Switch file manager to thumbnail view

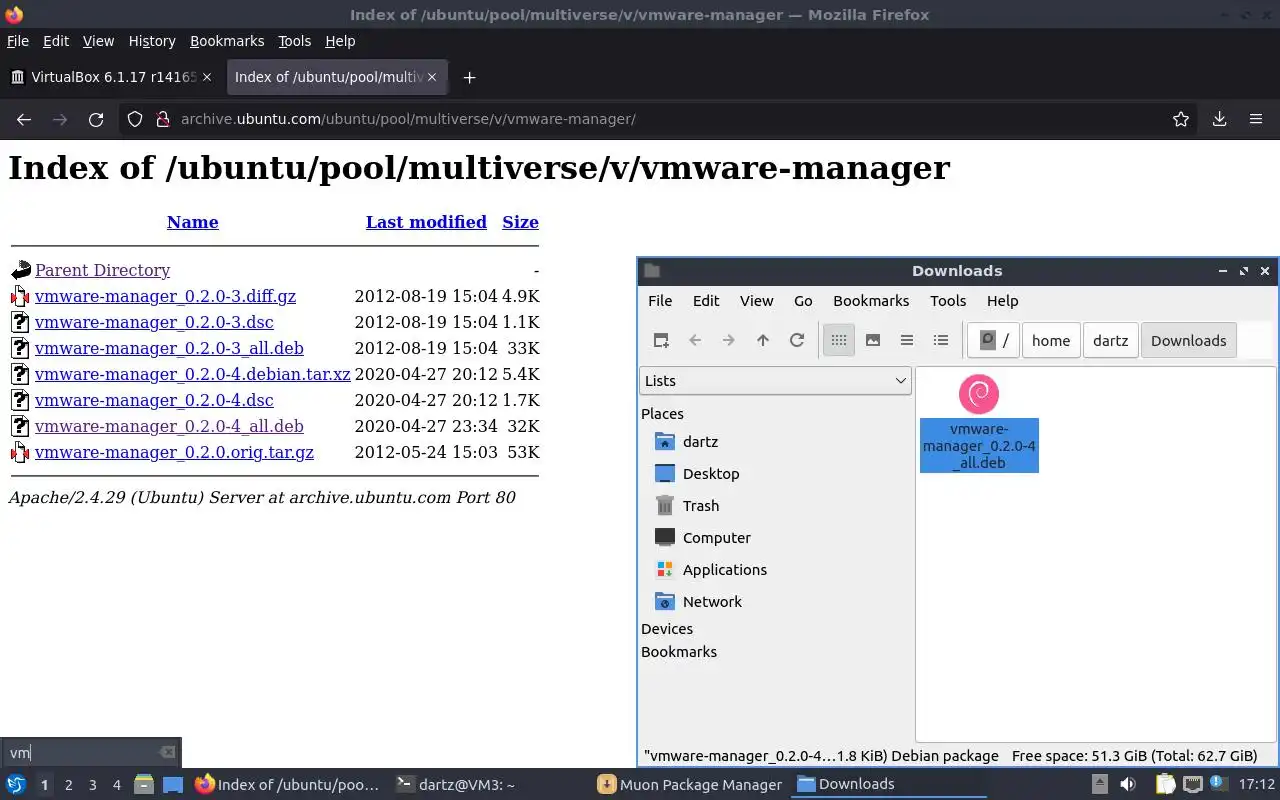point(873,340)
